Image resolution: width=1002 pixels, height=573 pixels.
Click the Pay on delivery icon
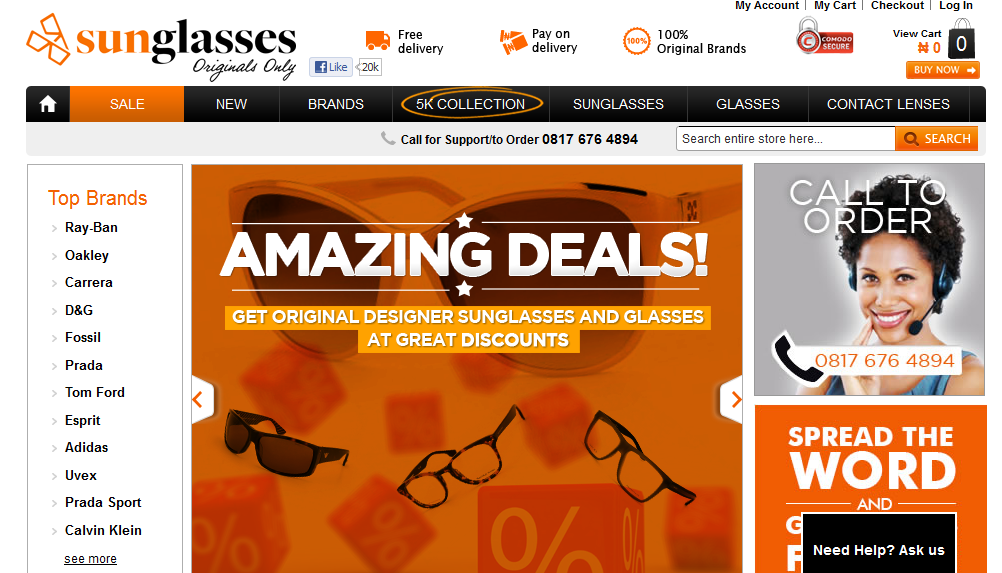(x=513, y=42)
